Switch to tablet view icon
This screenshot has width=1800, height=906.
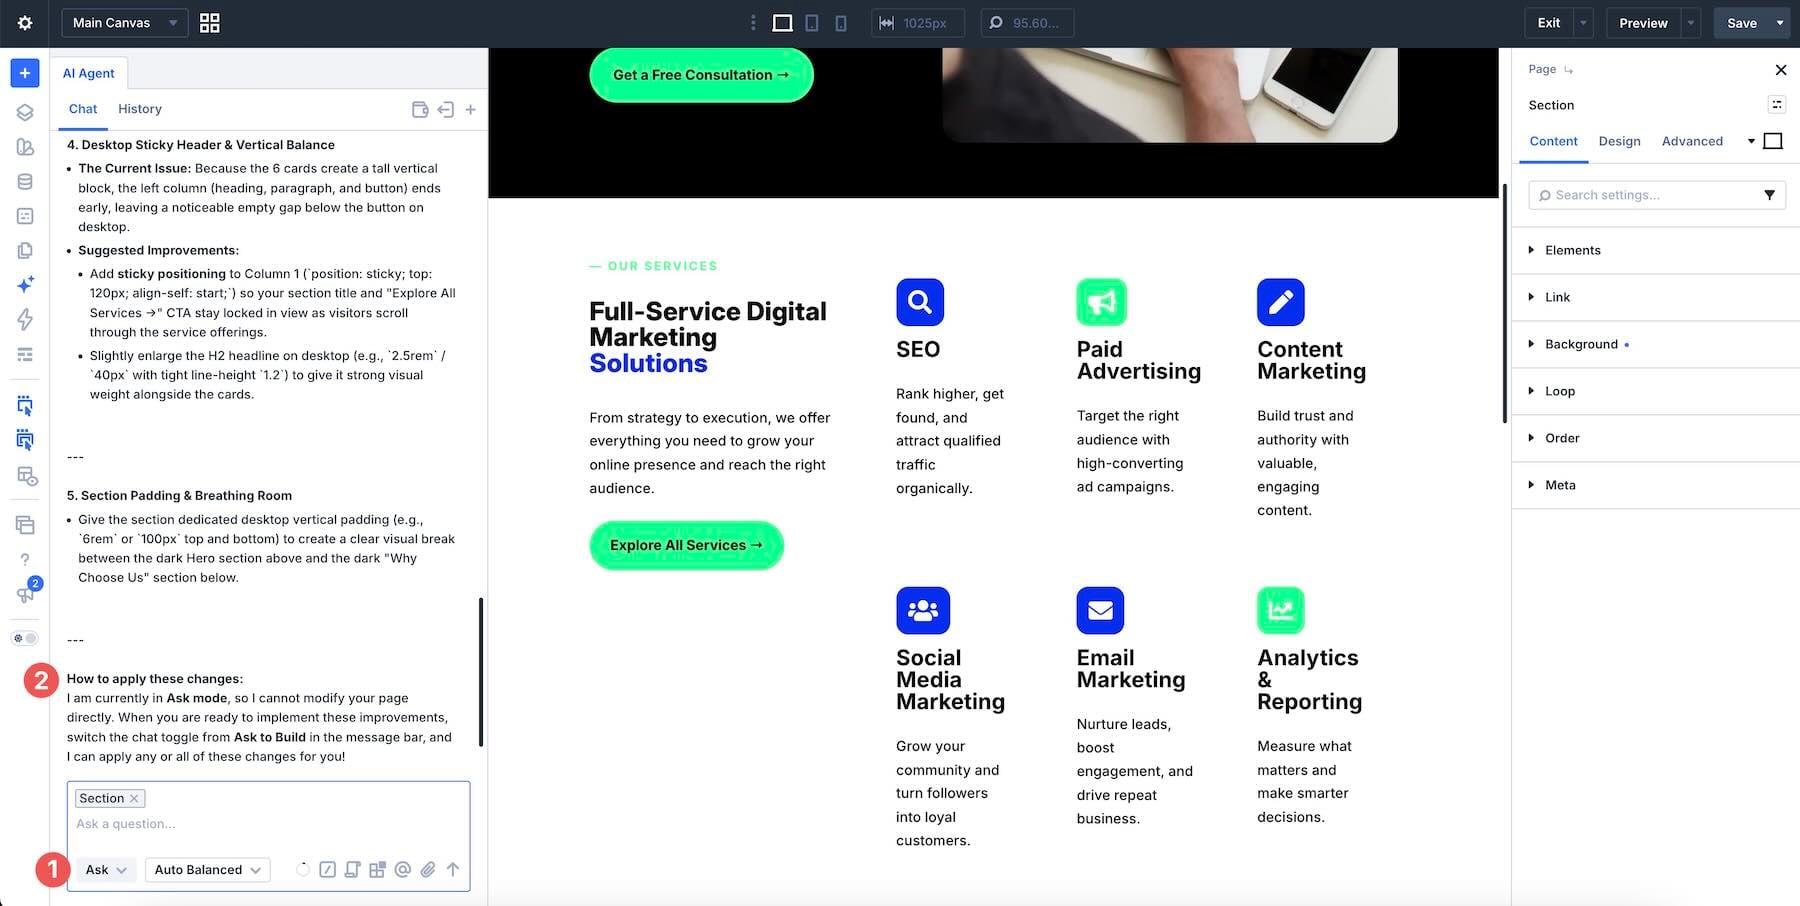coord(812,23)
